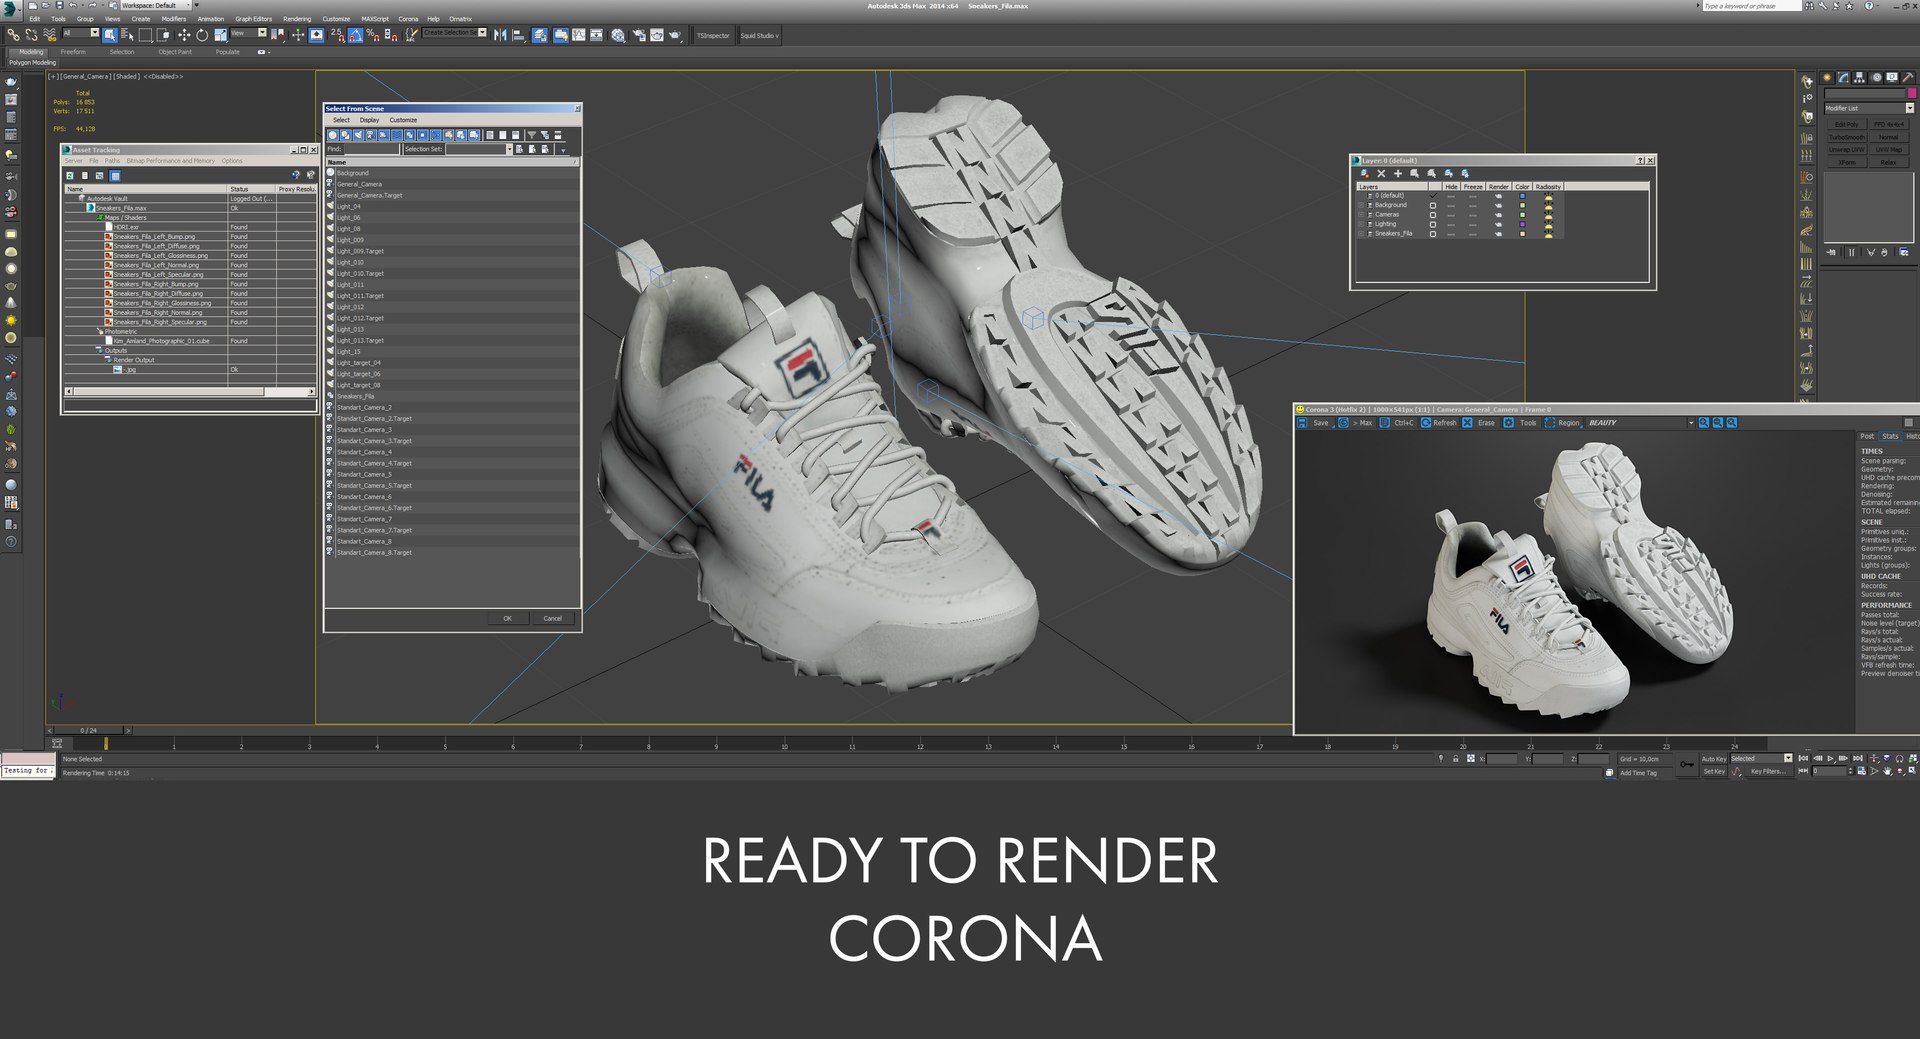Activate the Select Object tool
This screenshot has width=1920, height=1039.
coord(110,35)
